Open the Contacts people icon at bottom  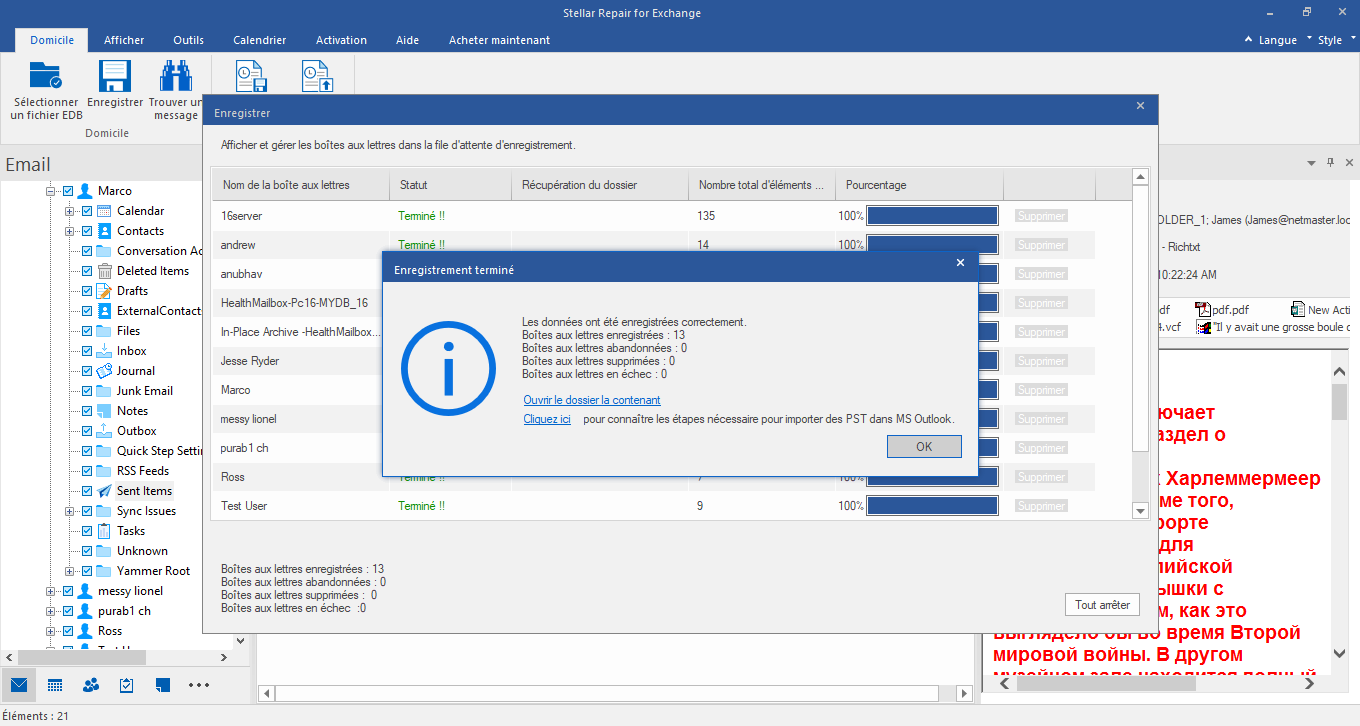click(x=91, y=685)
